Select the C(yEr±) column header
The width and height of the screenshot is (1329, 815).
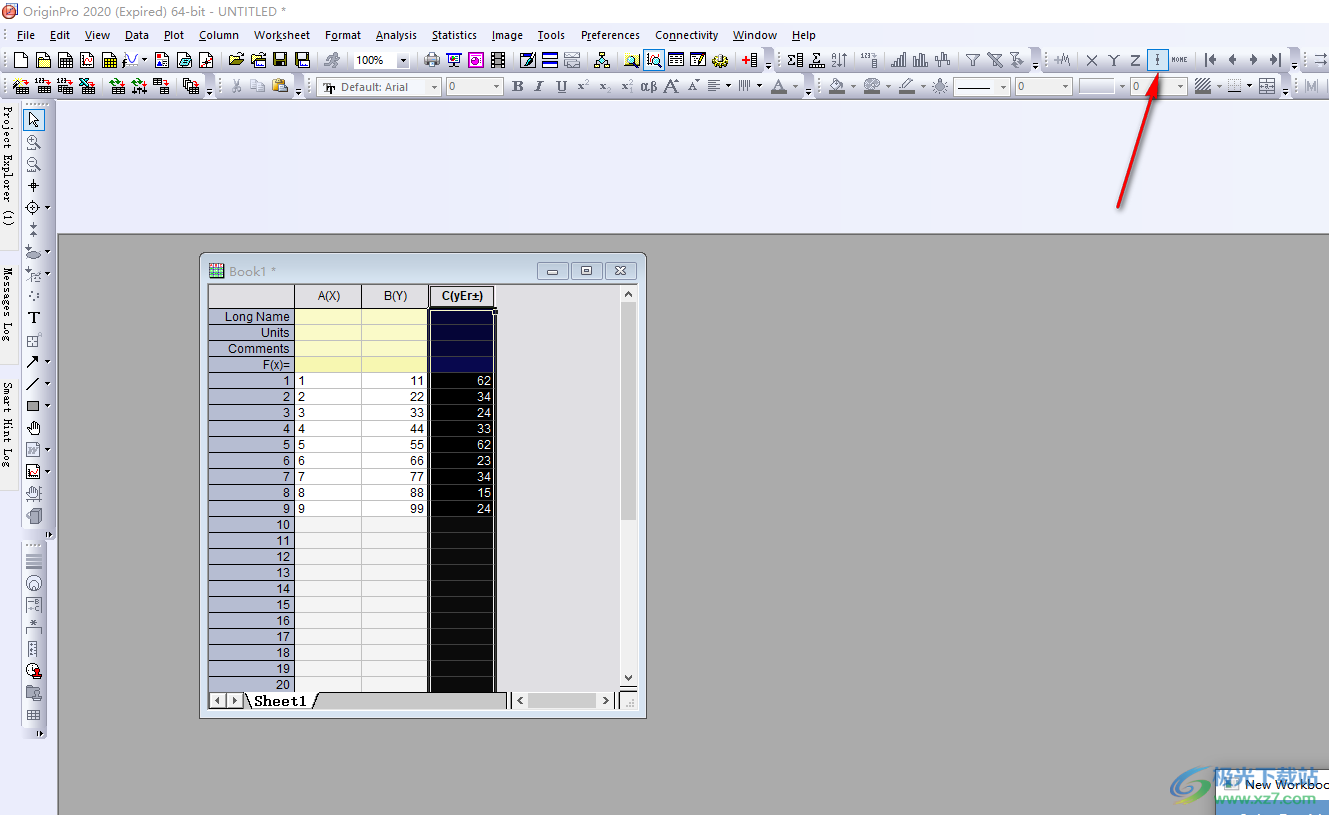tap(462, 296)
